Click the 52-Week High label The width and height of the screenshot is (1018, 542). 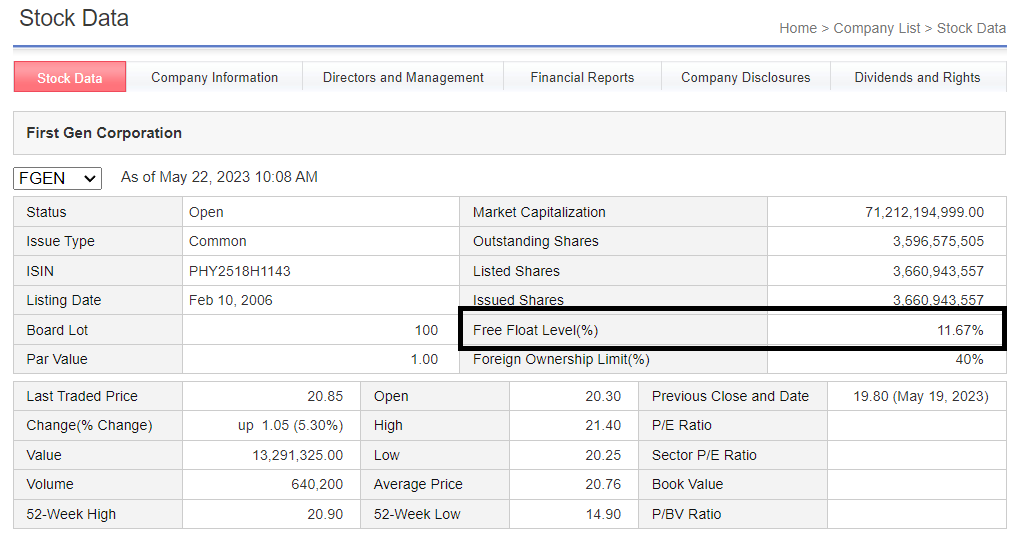[71, 514]
